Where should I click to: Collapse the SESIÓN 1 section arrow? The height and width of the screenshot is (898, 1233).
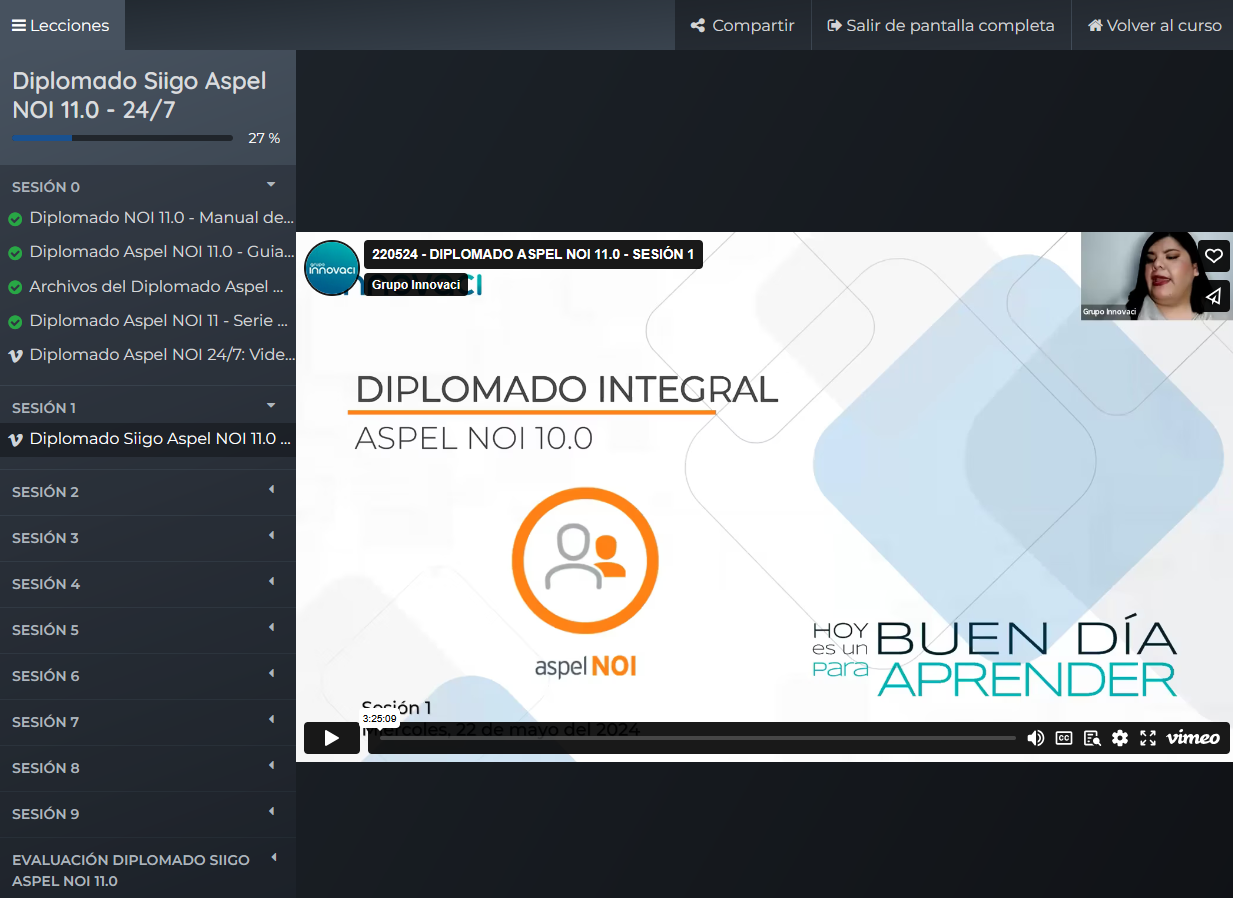click(270, 406)
